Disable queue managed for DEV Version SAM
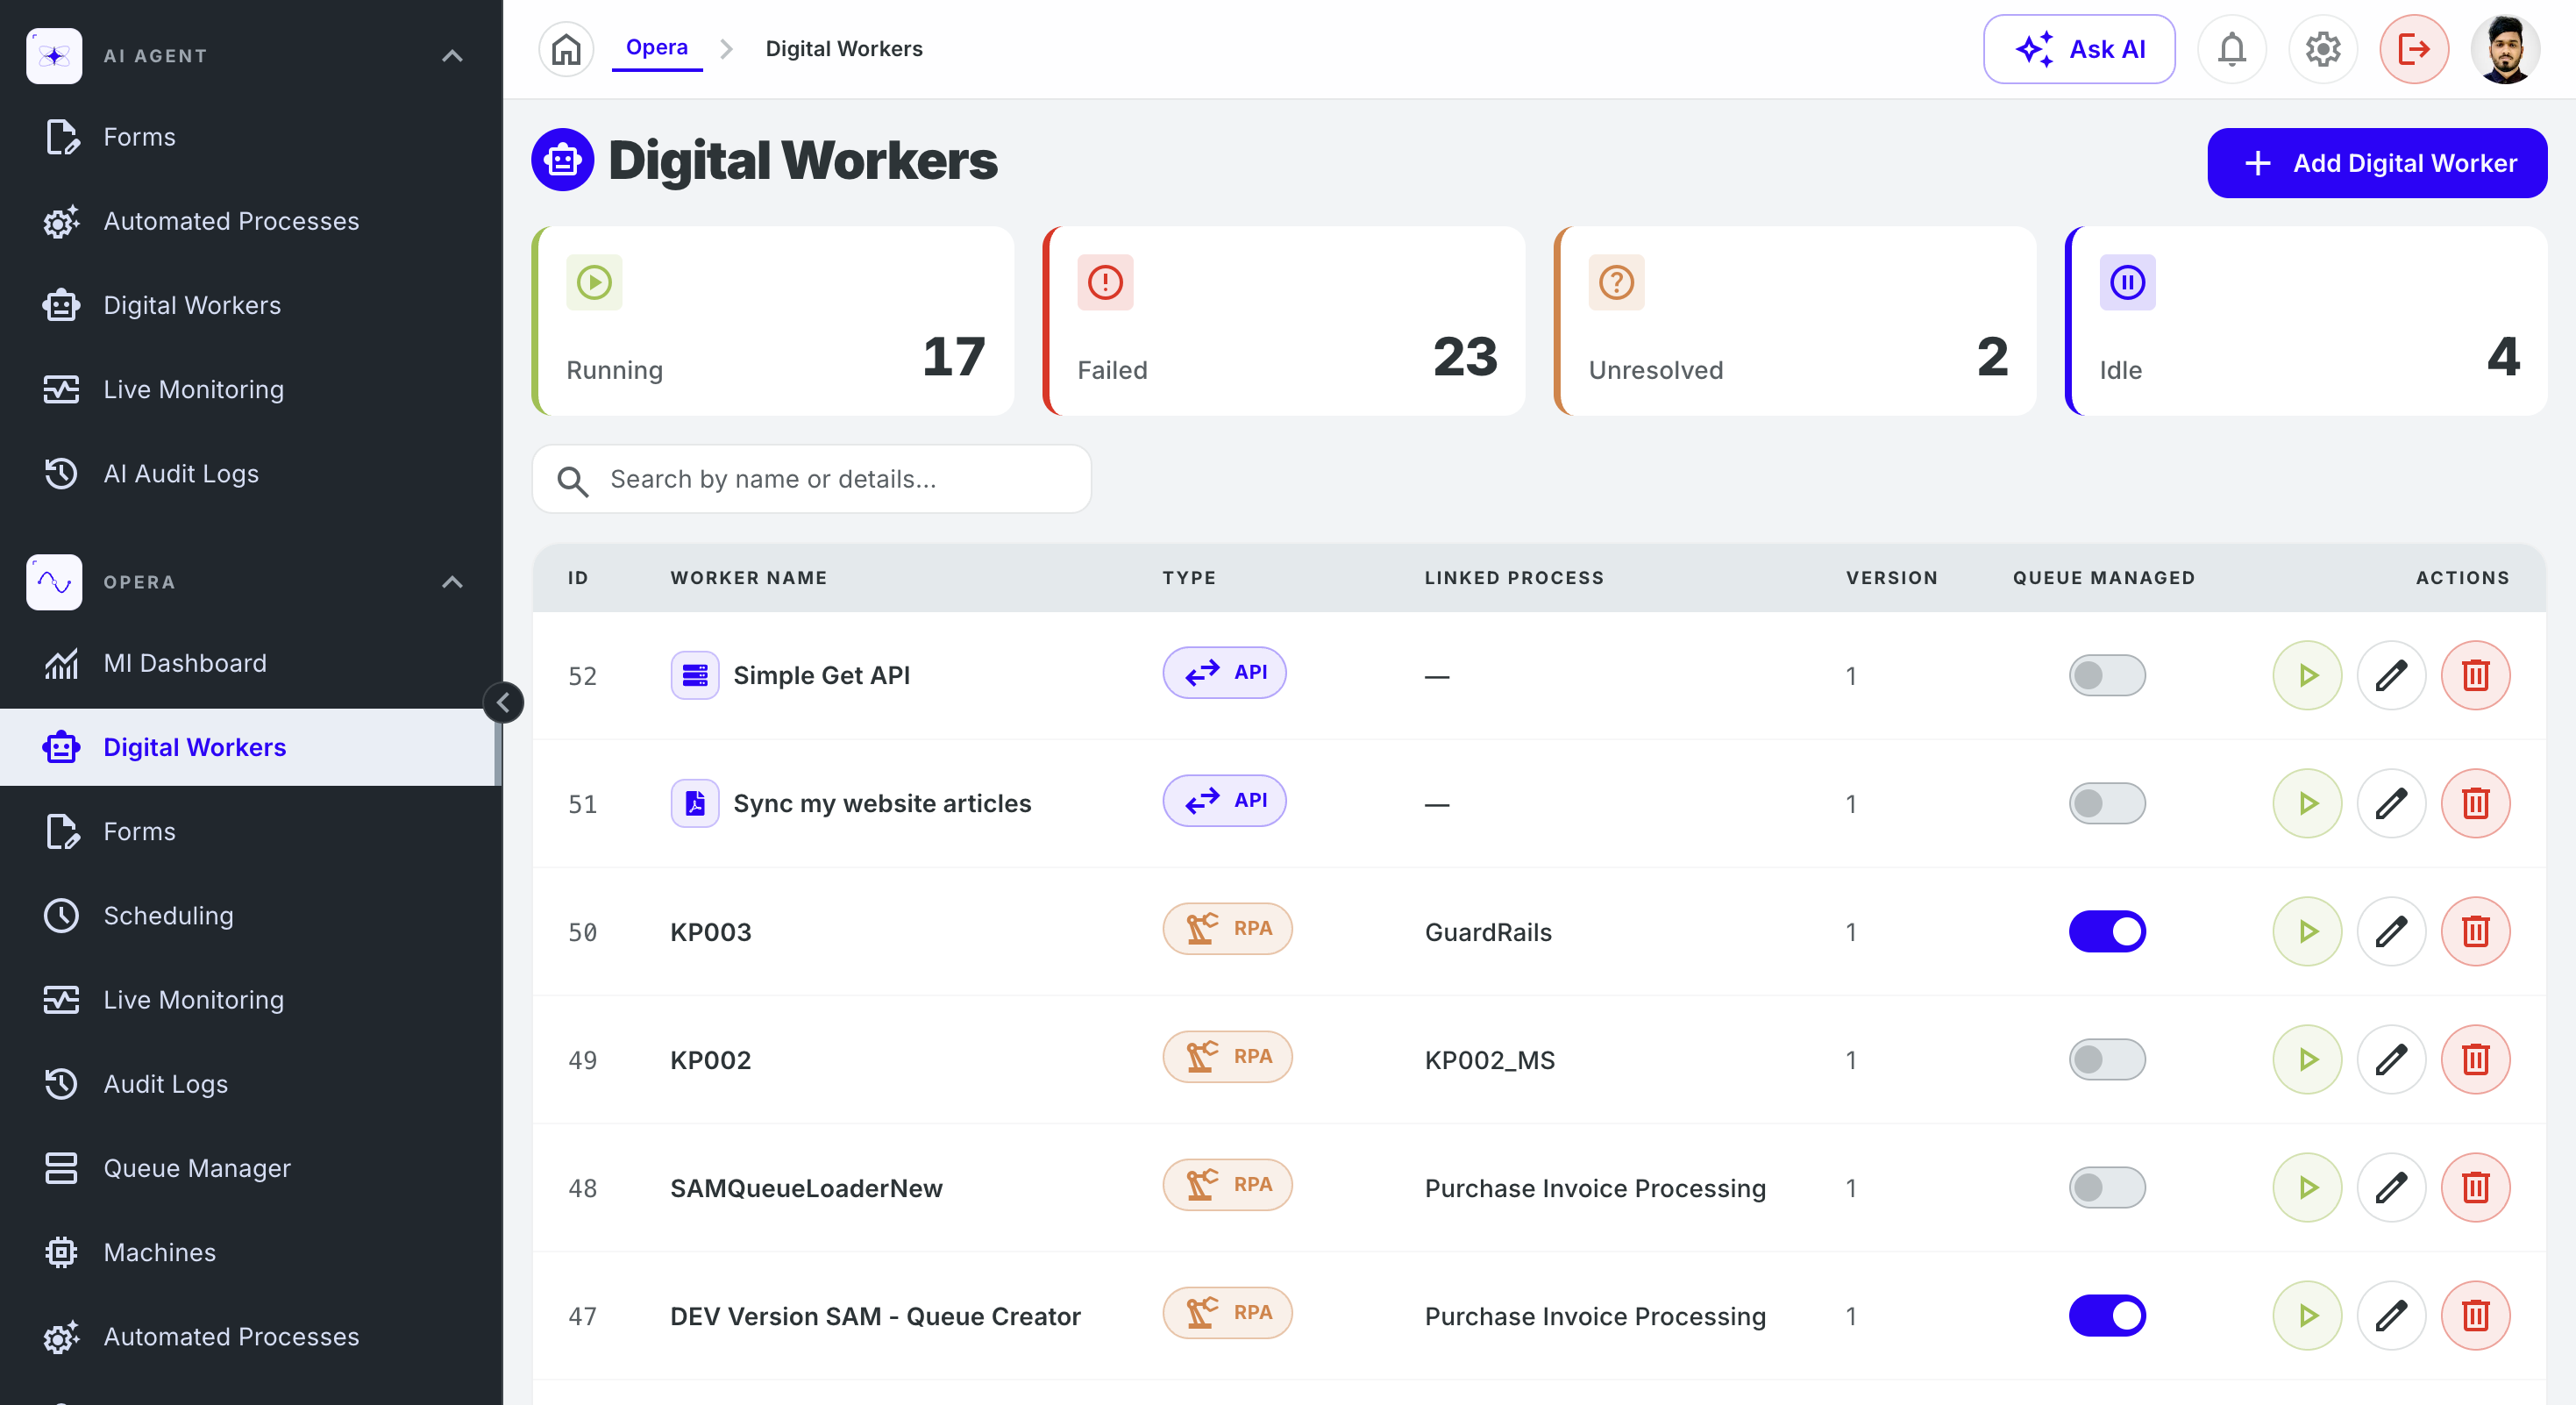 point(2107,1315)
